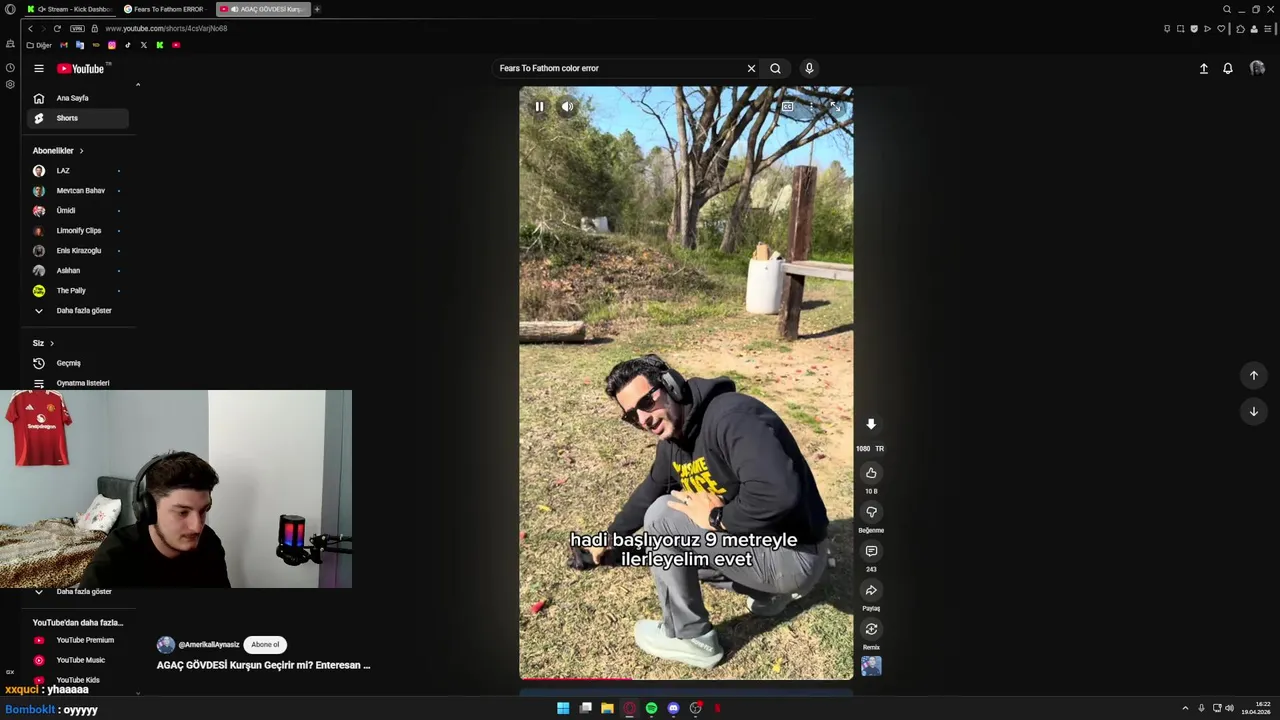Open YouTube Music link

[x=78, y=660]
